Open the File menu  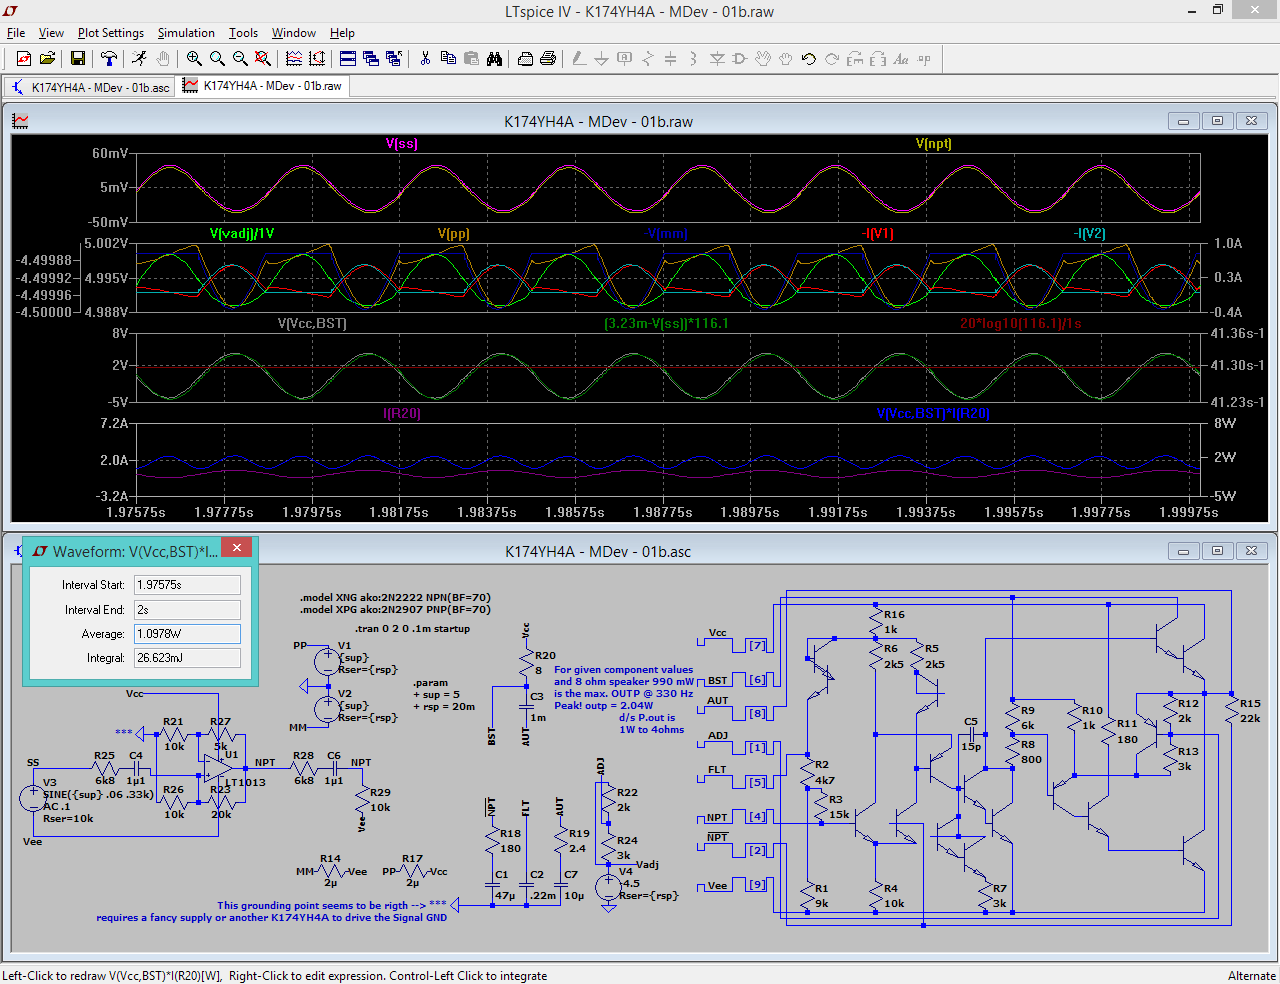point(16,33)
